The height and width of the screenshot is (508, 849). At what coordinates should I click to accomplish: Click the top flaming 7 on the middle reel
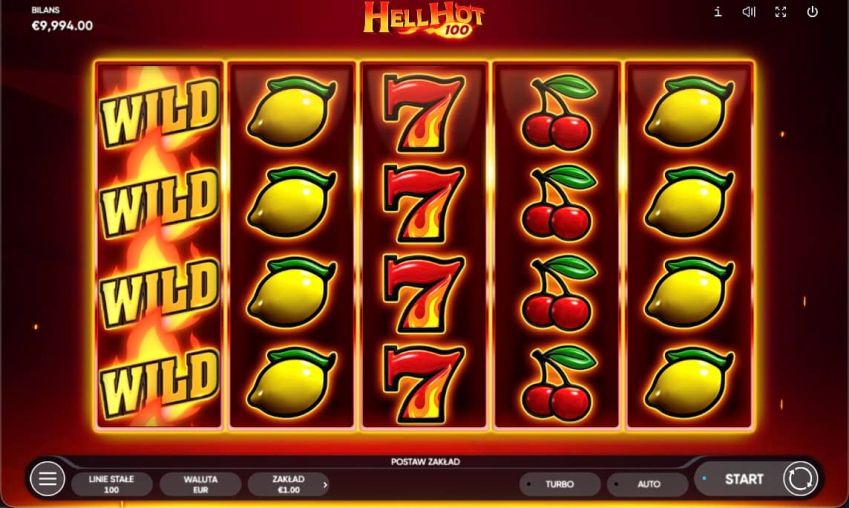[x=424, y=113]
